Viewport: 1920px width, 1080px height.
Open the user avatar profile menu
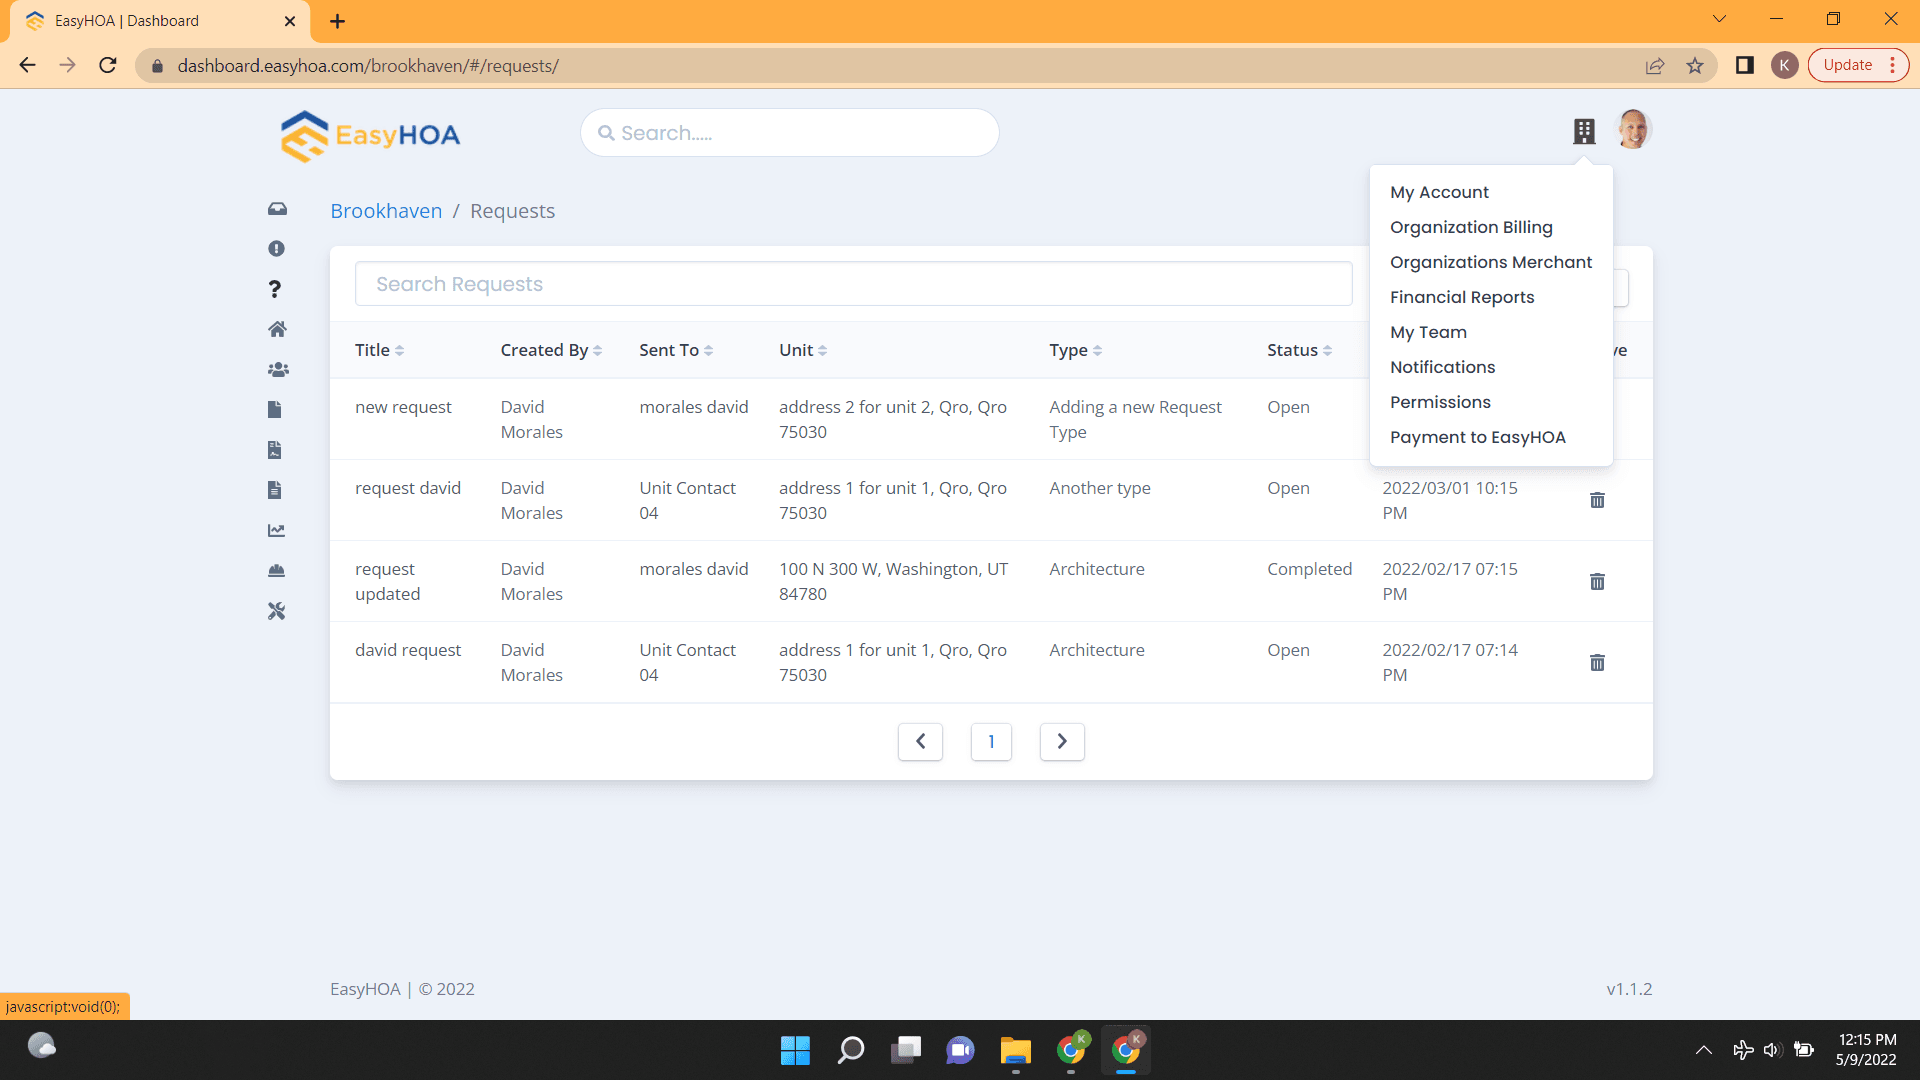coord(1633,130)
